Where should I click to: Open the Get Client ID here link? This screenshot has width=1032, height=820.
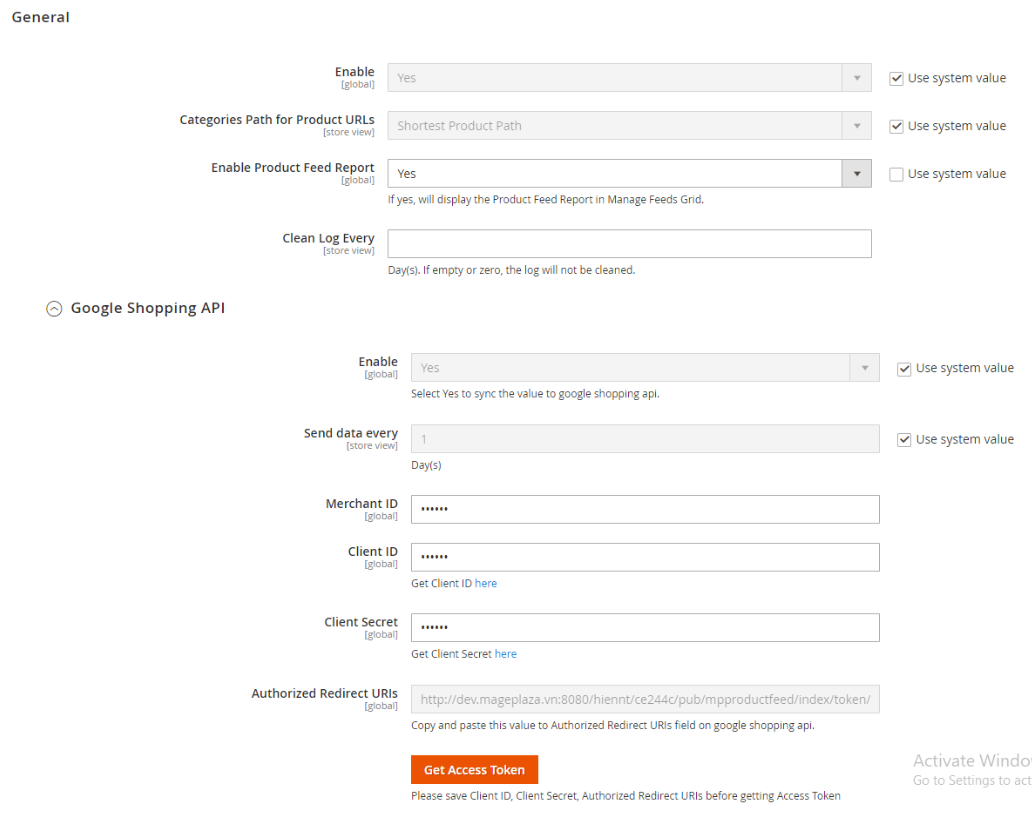[x=485, y=584]
